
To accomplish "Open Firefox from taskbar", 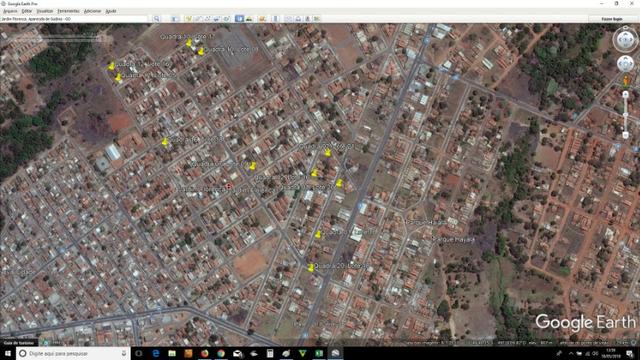I will 204,353.
